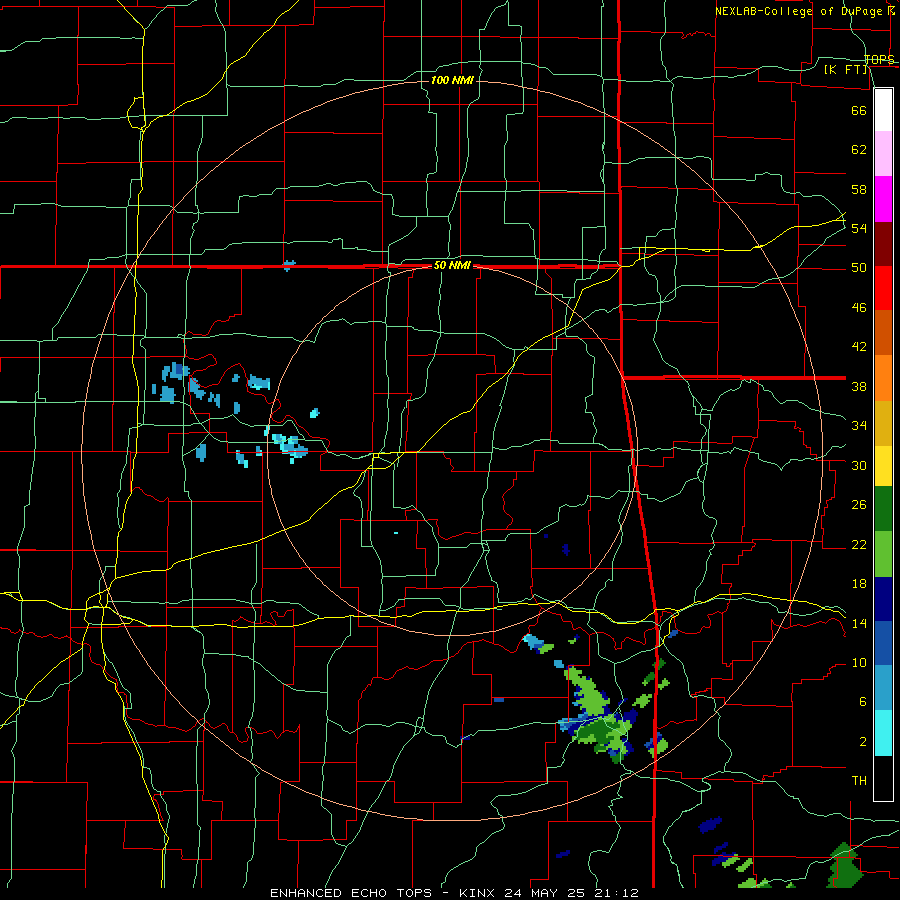
Task: Click the sky blue legend swatch
Action: [883, 687]
